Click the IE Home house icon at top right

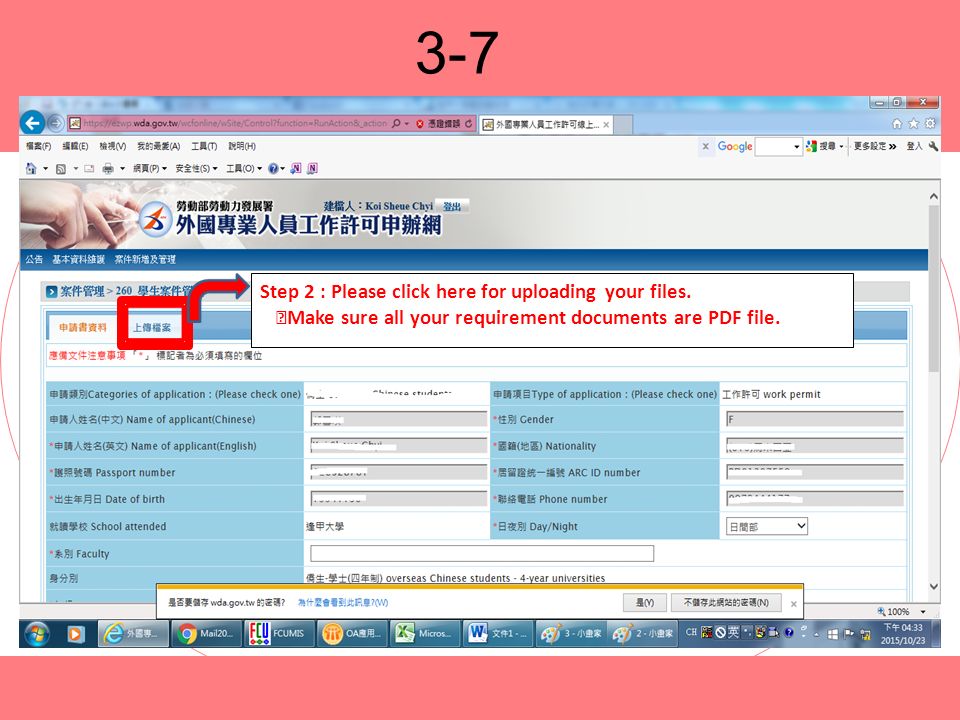click(897, 124)
